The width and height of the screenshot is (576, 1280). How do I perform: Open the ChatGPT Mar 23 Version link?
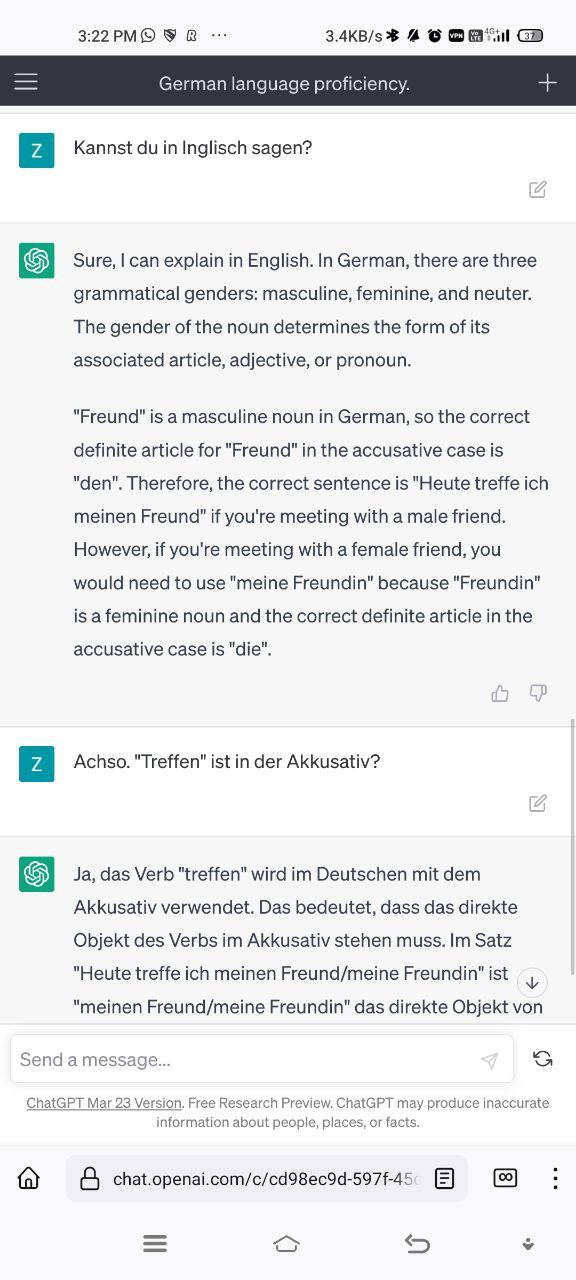tap(104, 1103)
